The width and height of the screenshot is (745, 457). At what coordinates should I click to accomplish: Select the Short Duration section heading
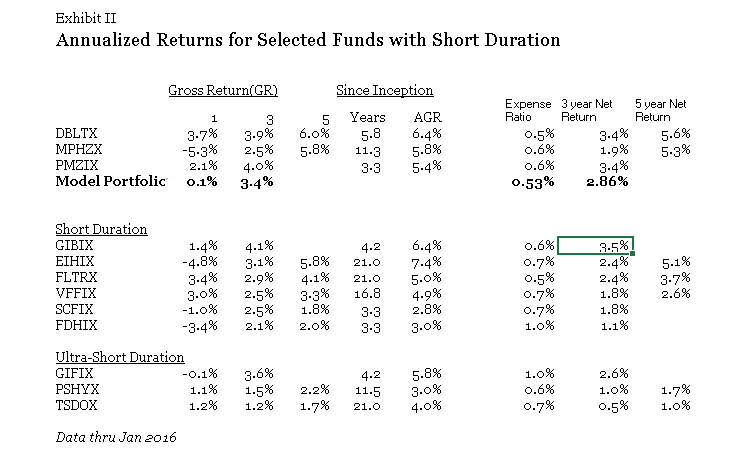coord(101,229)
